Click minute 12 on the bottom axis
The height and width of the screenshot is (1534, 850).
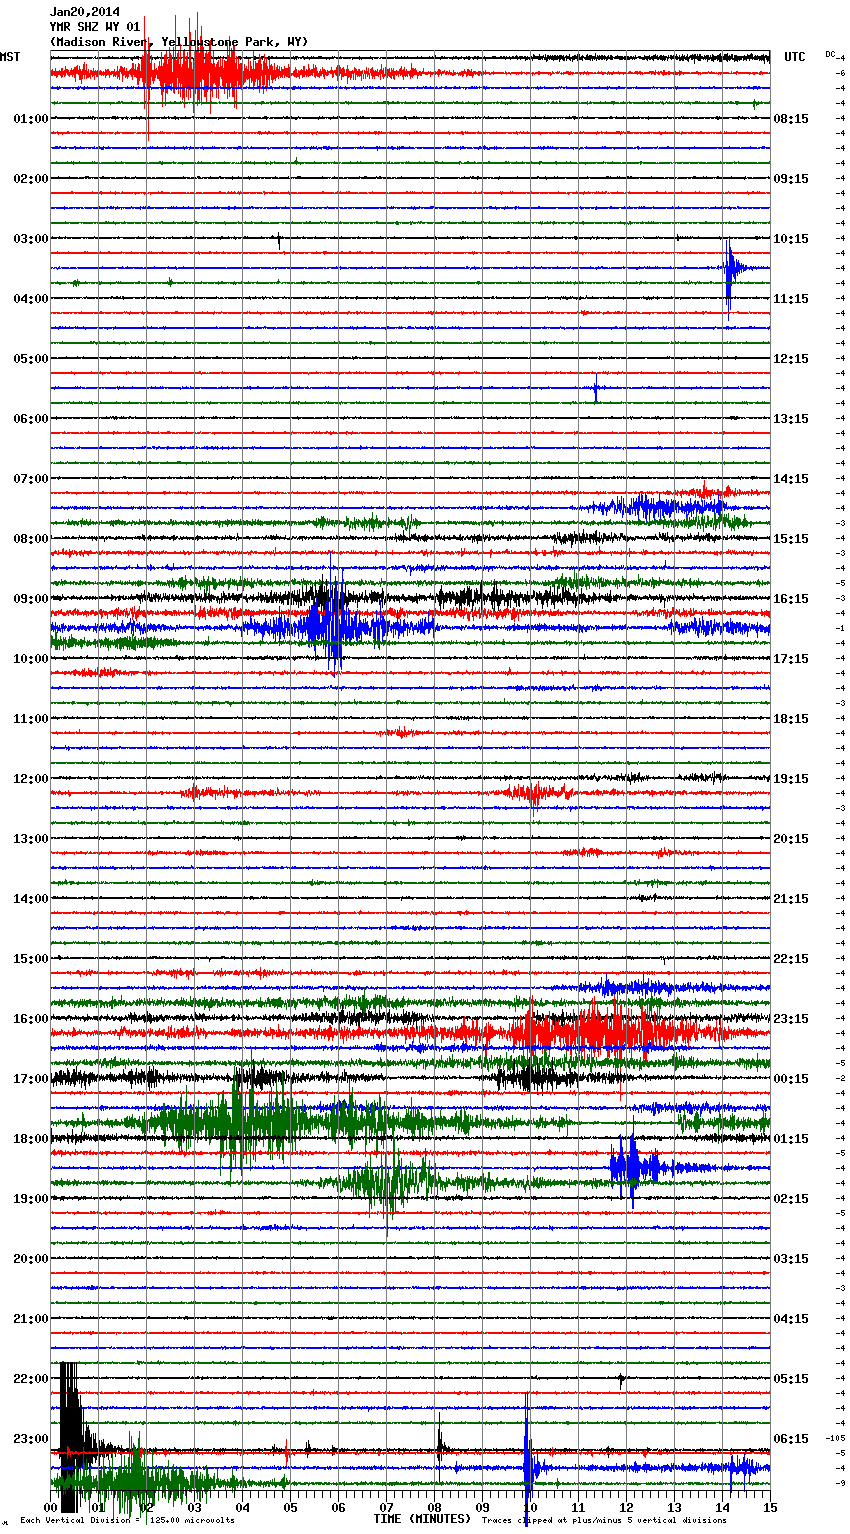(626, 1507)
